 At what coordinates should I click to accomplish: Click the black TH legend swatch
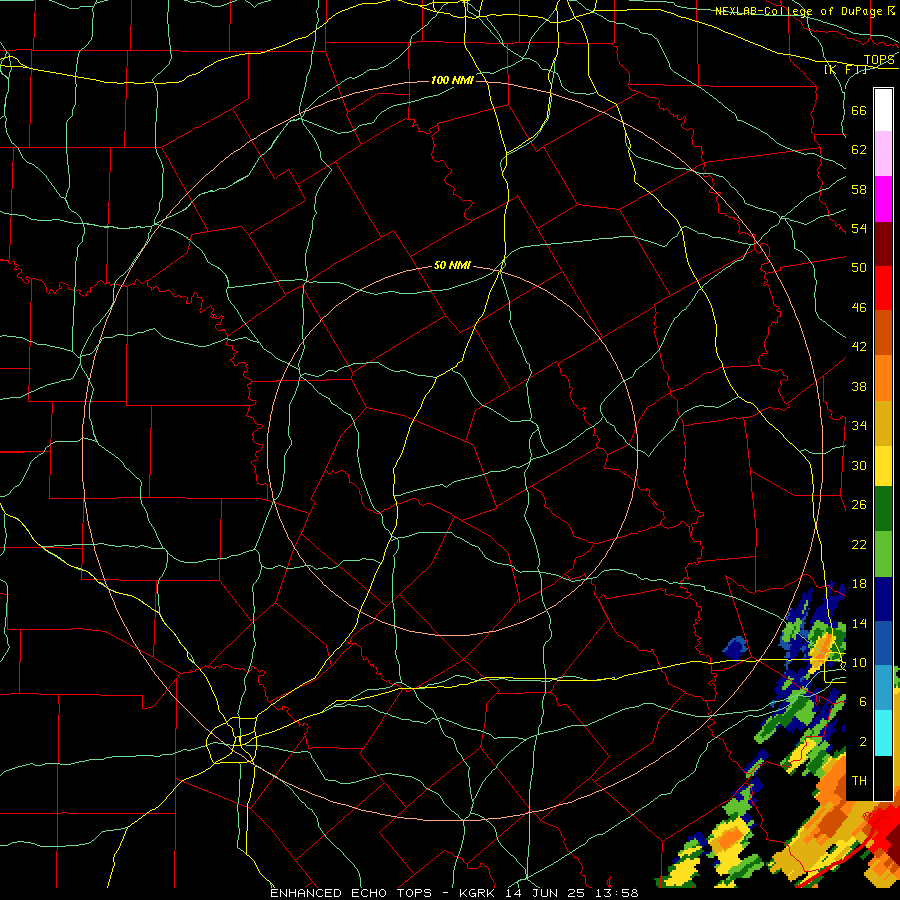(883, 778)
